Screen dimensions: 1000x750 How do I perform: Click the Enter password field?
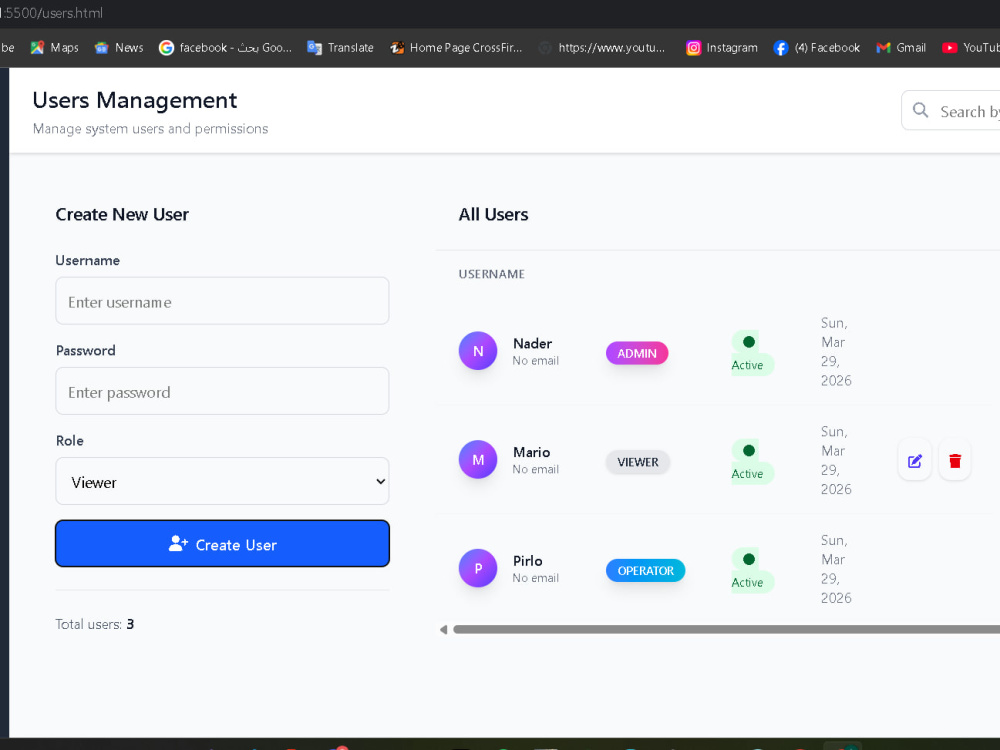pyautogui.click(x=222, y=391)
